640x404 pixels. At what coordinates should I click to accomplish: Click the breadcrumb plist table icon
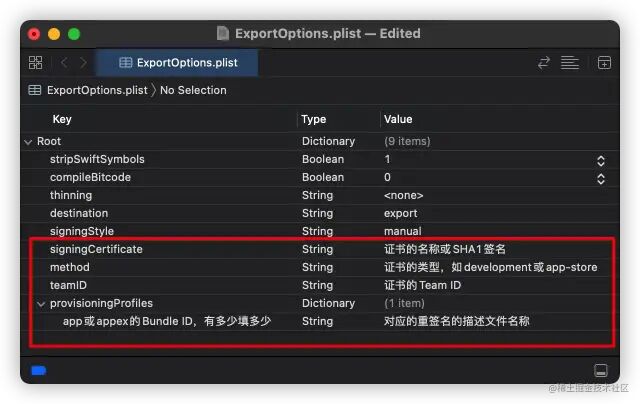(x=35, y=90)
